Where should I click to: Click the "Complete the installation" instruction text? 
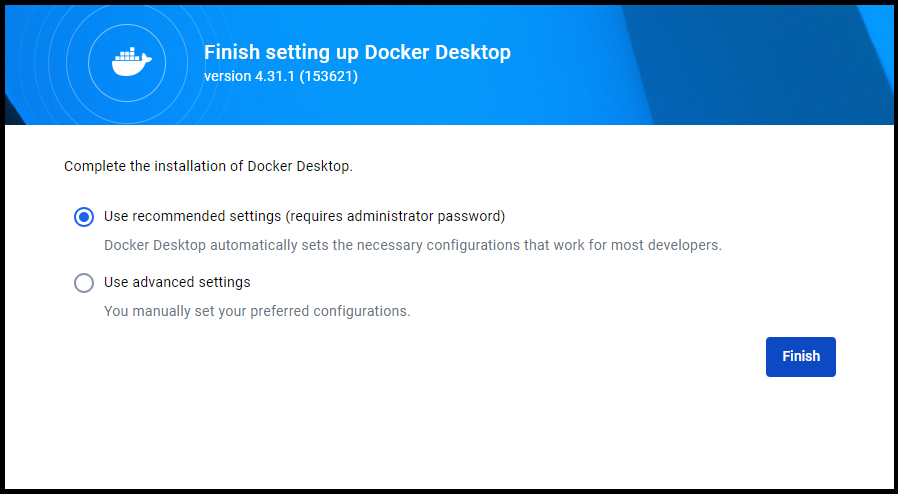208,166
